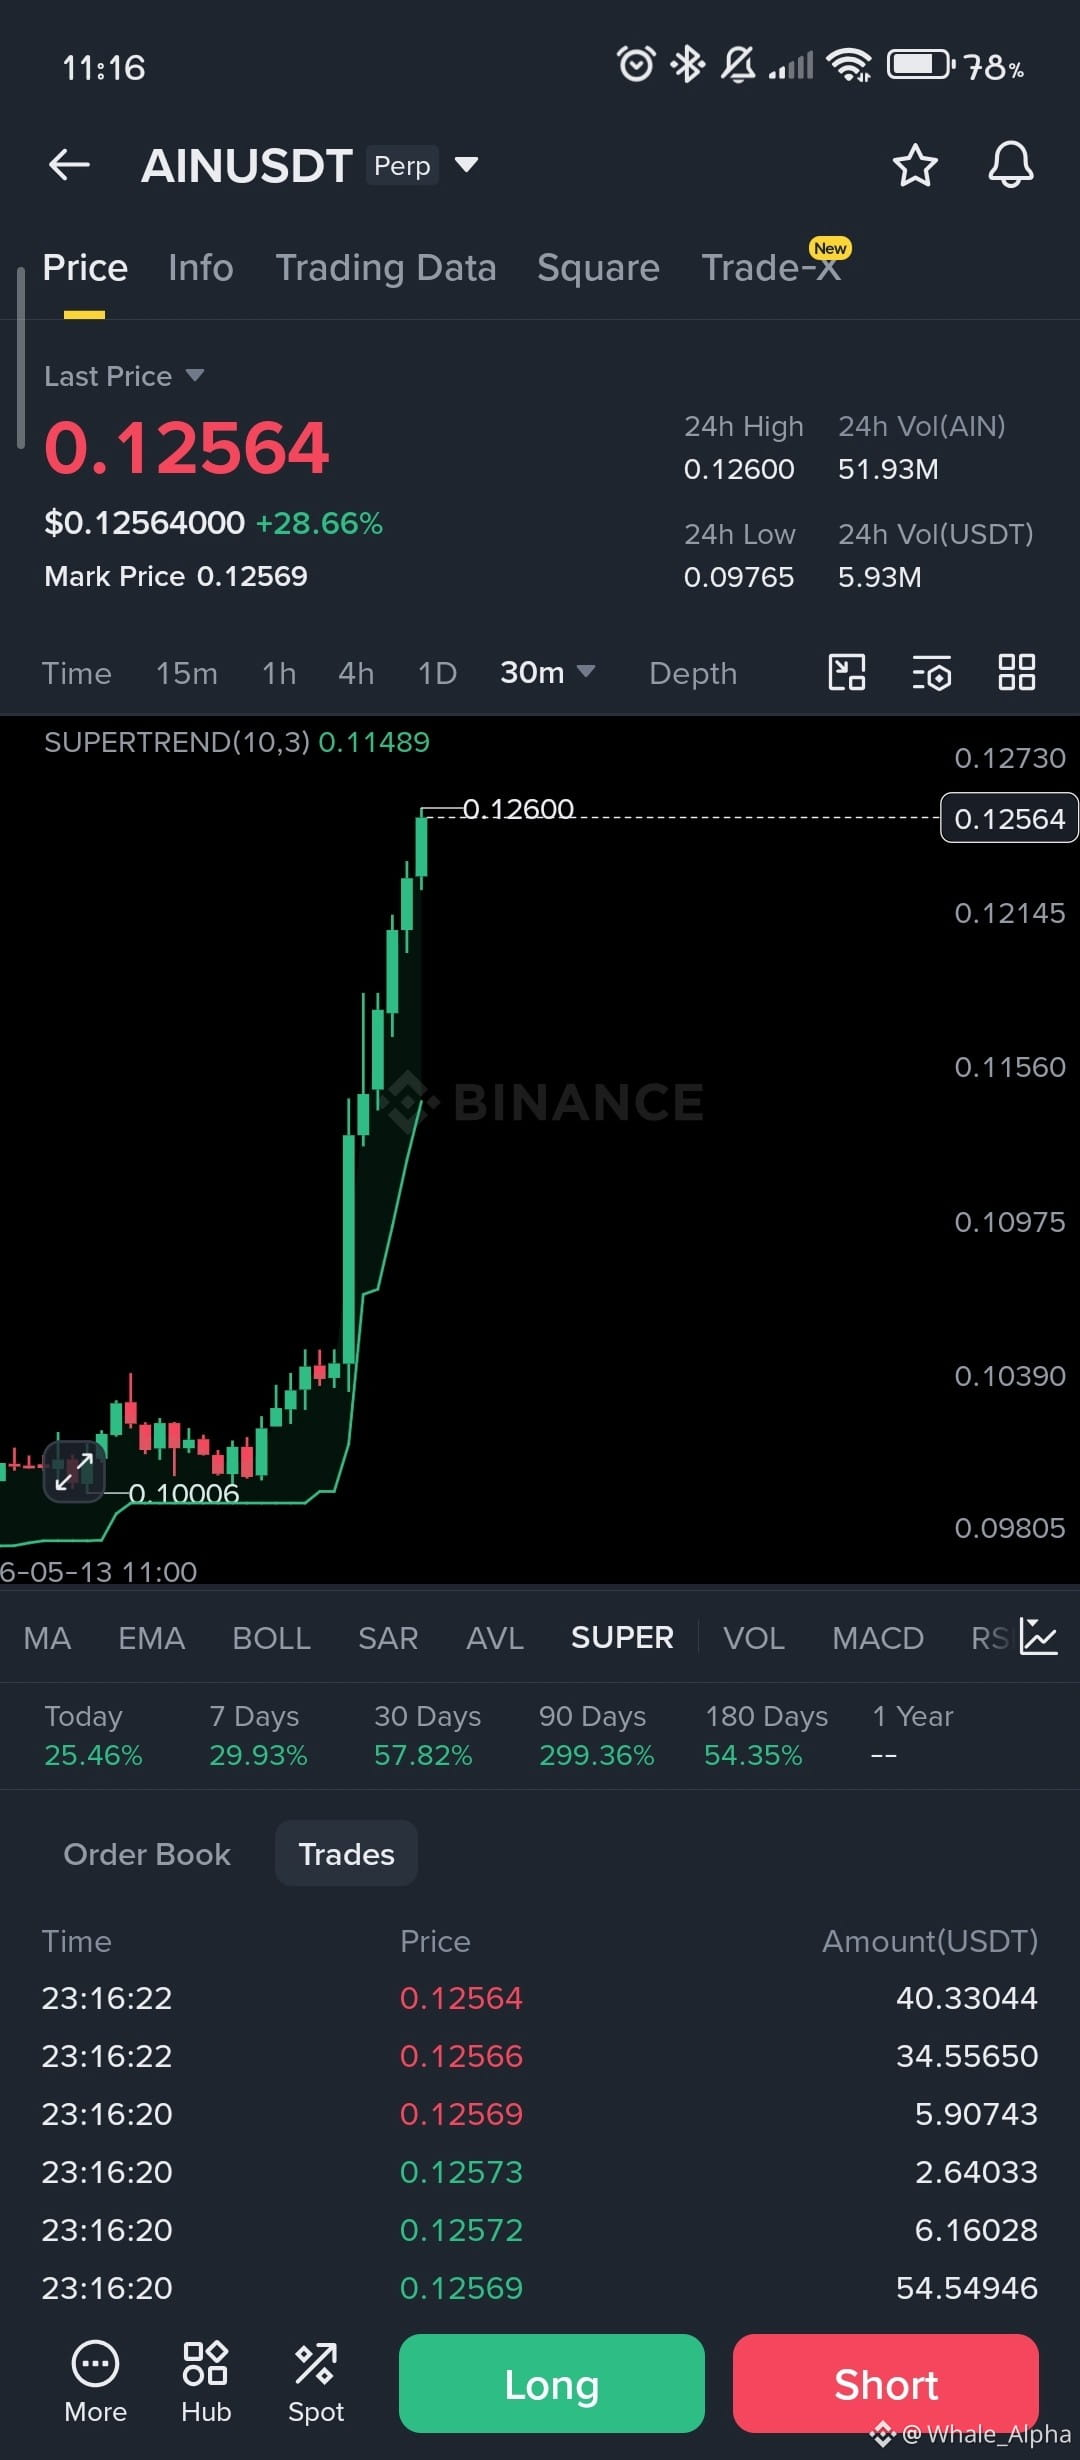
Task: Open indicator chart settings icon beside RSI
Action: click(1038, 1637)
